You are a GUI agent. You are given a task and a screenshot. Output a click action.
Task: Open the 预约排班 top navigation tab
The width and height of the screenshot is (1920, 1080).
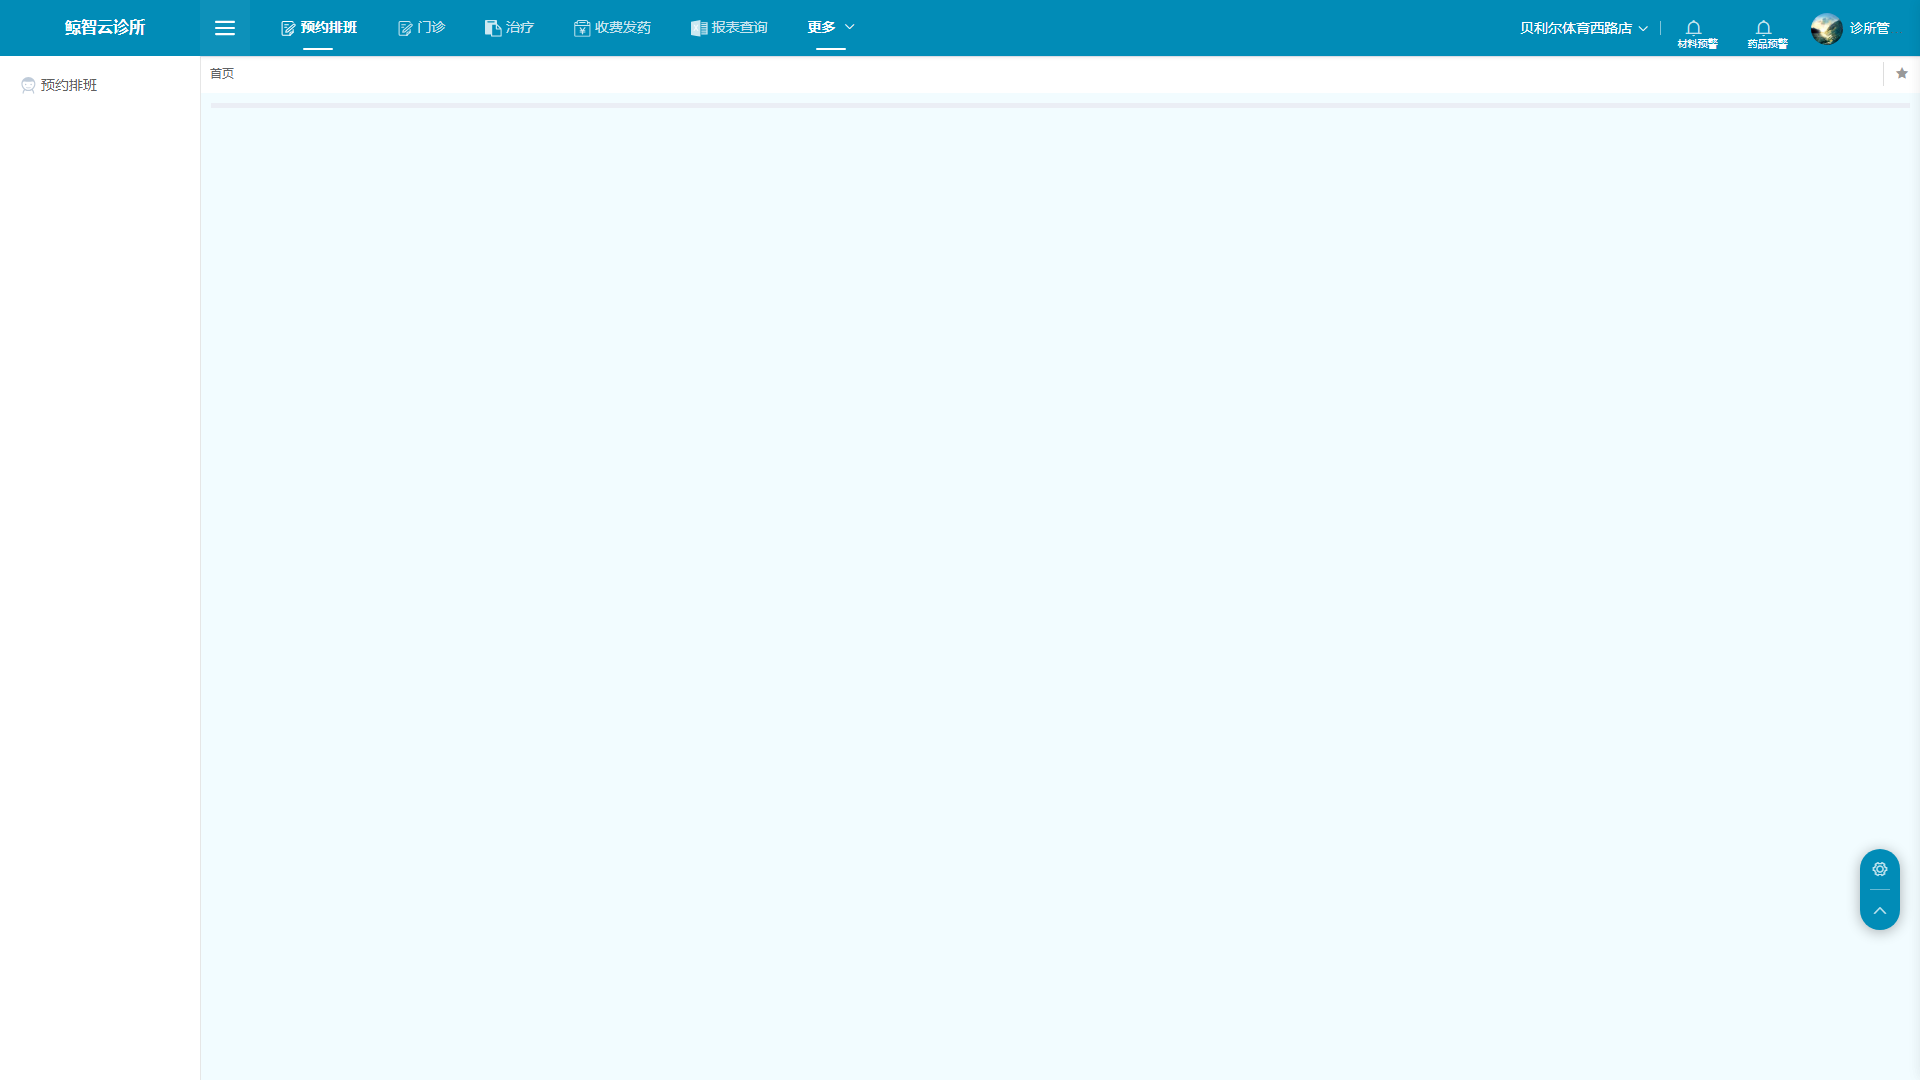[318, 28]
